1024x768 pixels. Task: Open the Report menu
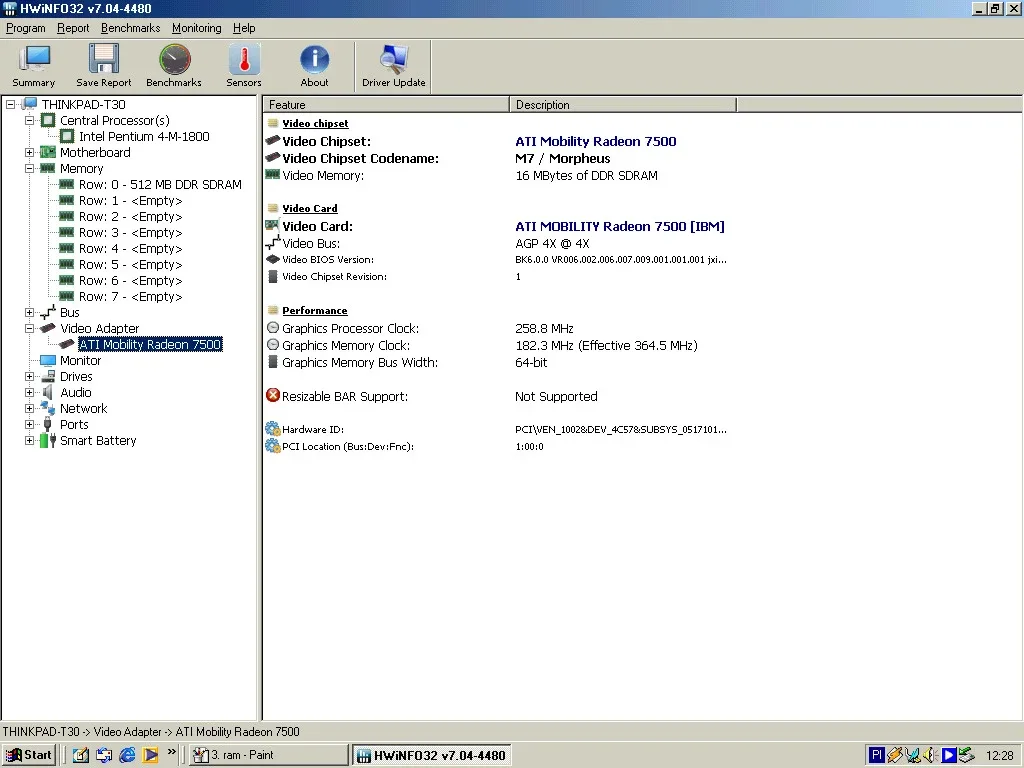(x=73, y=28)
